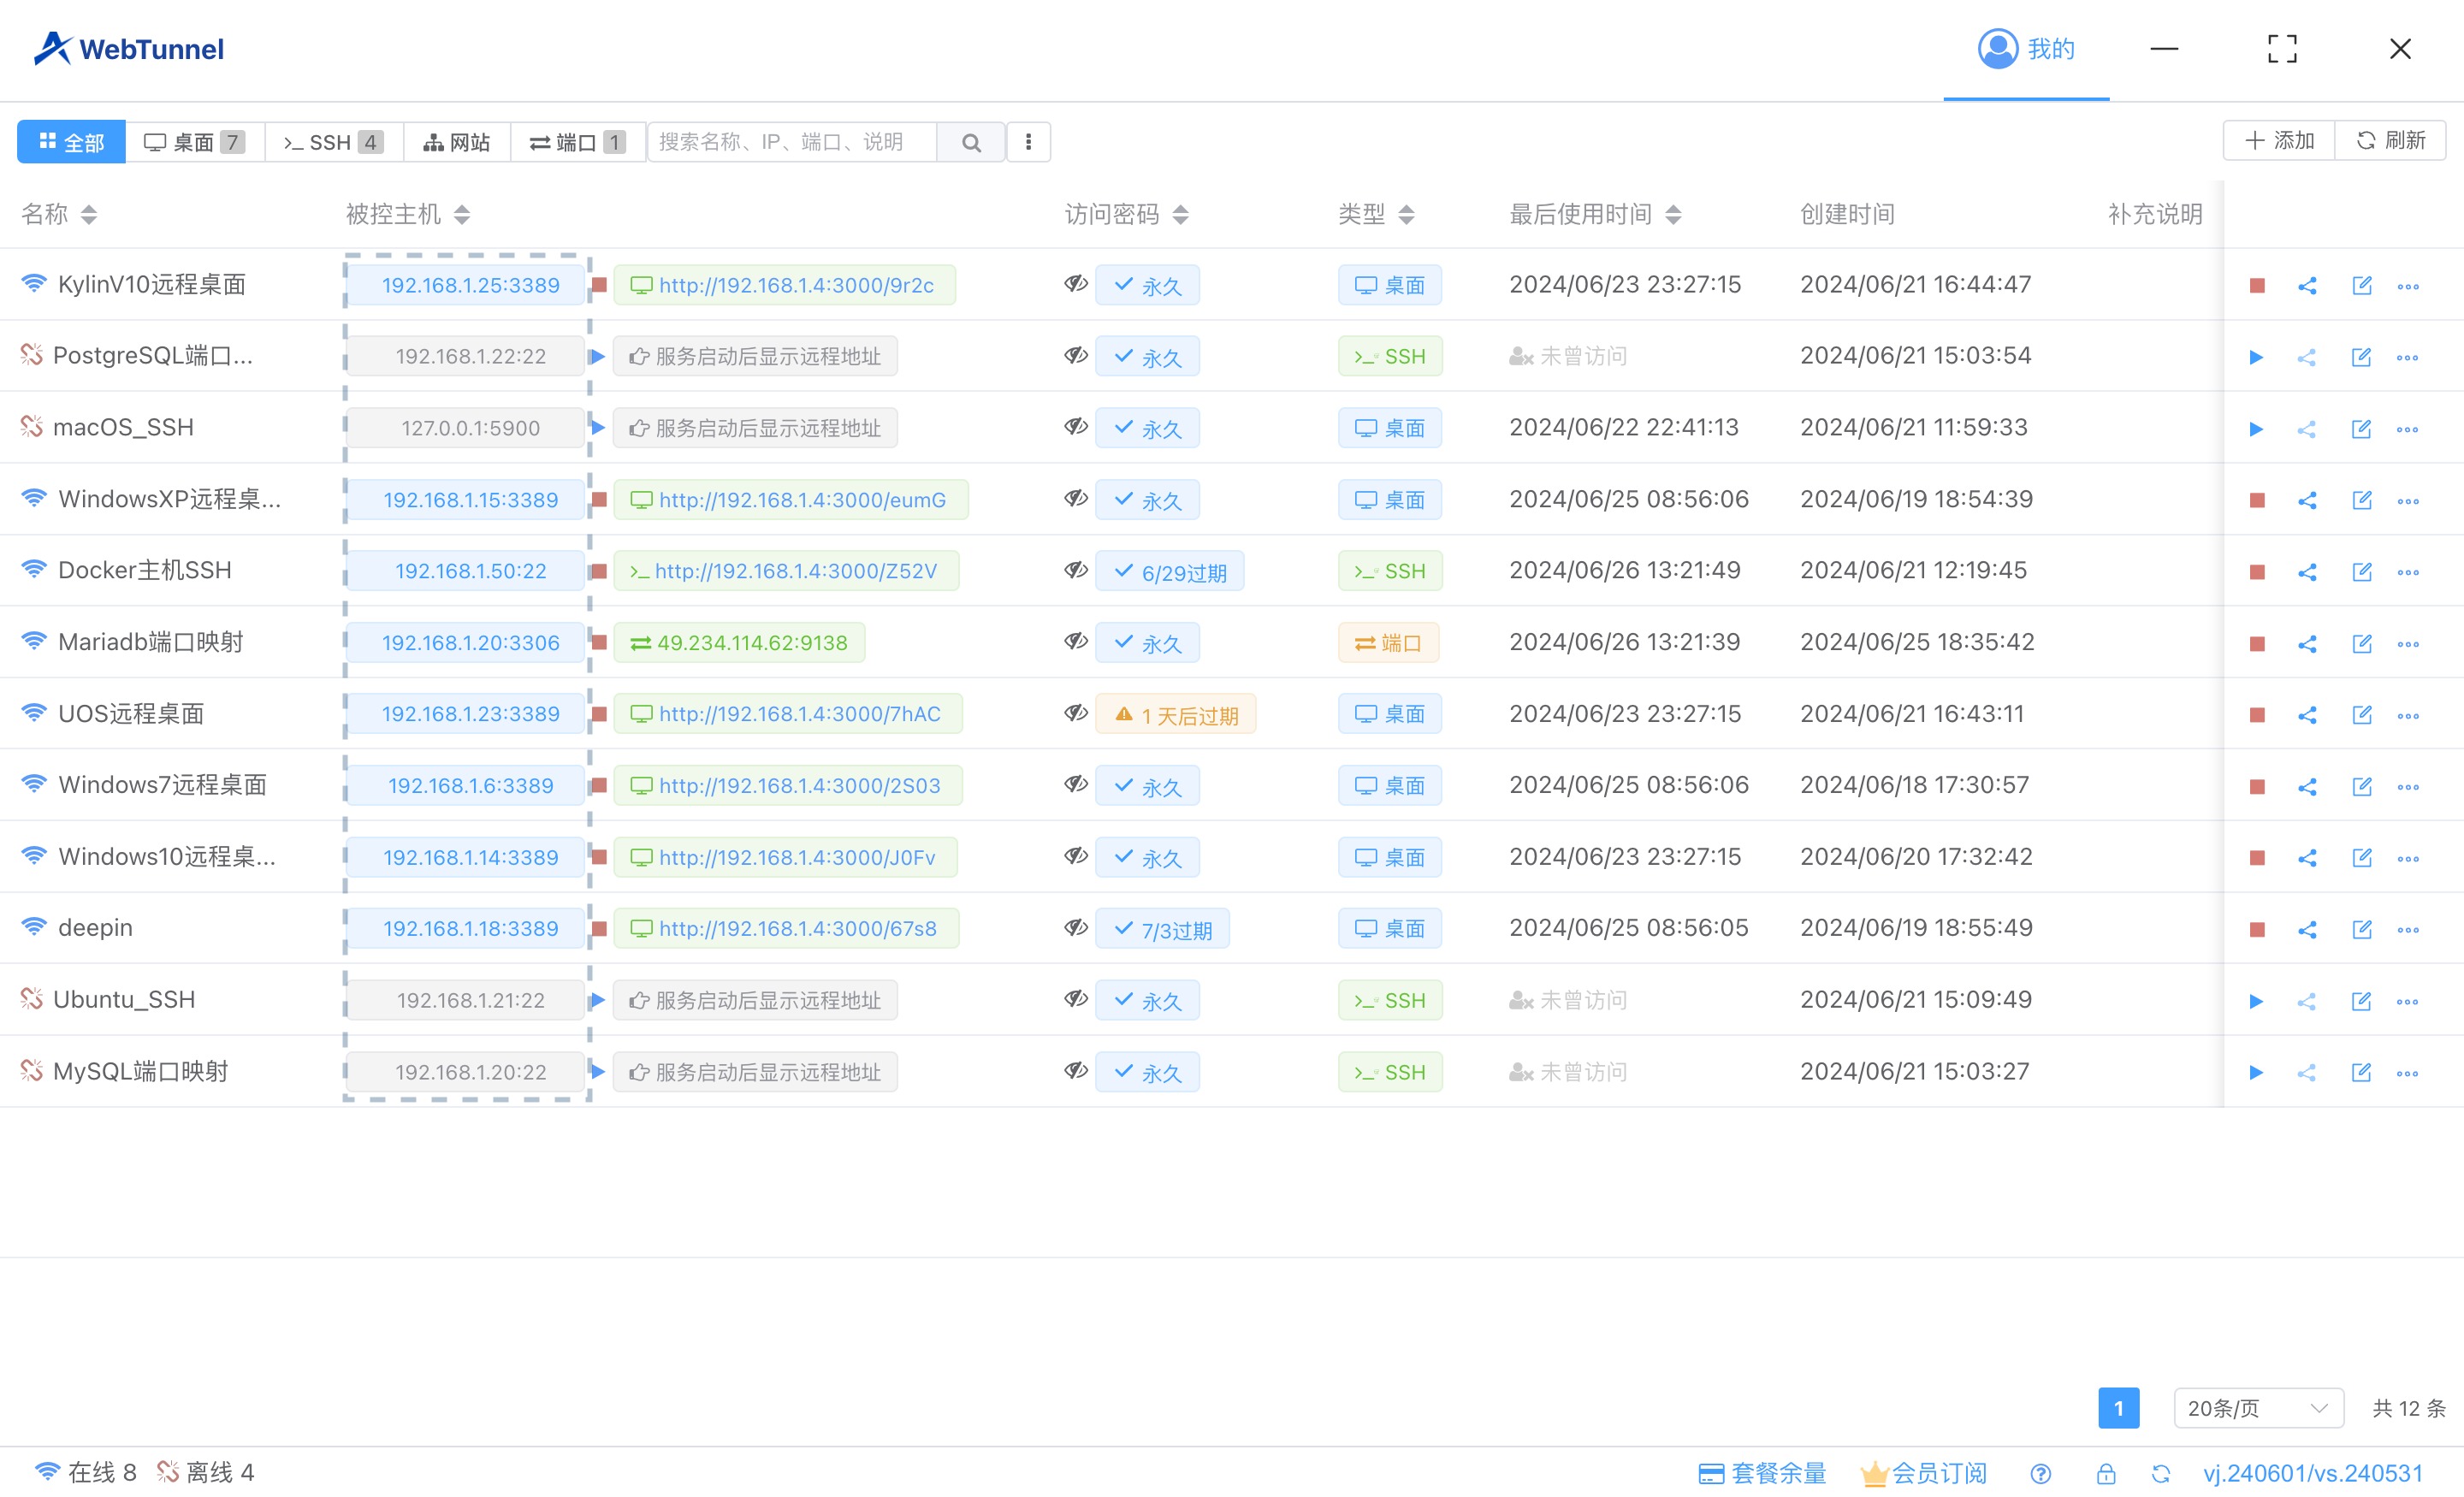Open the vertical dots toolbar menu
2464x1497 pixels.
click(1028, 142)
